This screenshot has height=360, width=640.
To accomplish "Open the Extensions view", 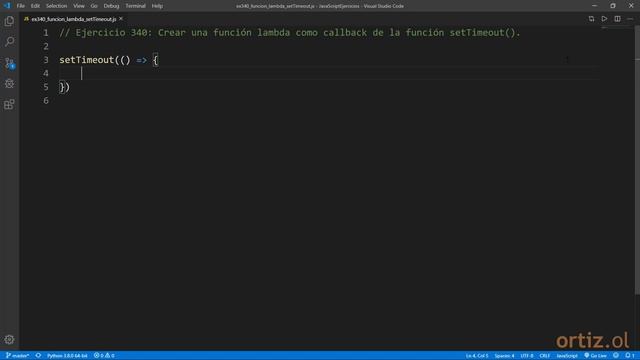I will pos(9,104).
